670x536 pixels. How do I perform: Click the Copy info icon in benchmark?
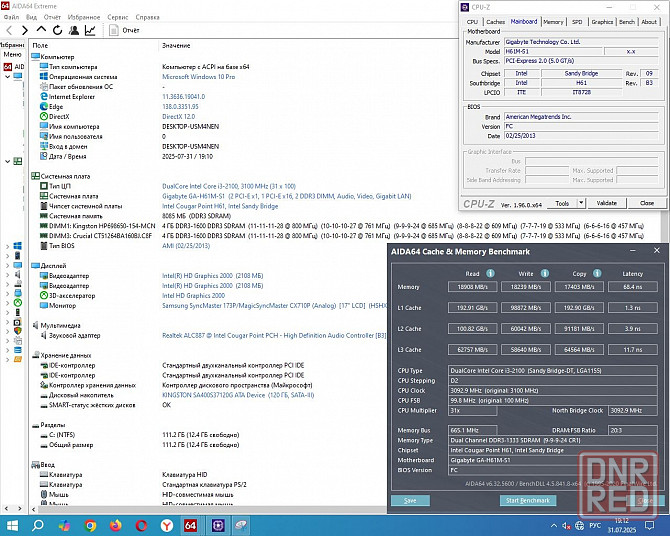597,273
